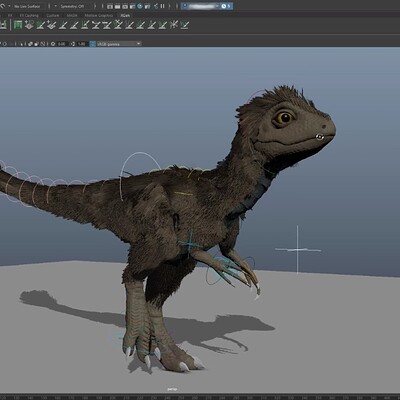Switch to the Custom shelf tab
The width and height of the screenshot is (400, 400).
[53, 15]
